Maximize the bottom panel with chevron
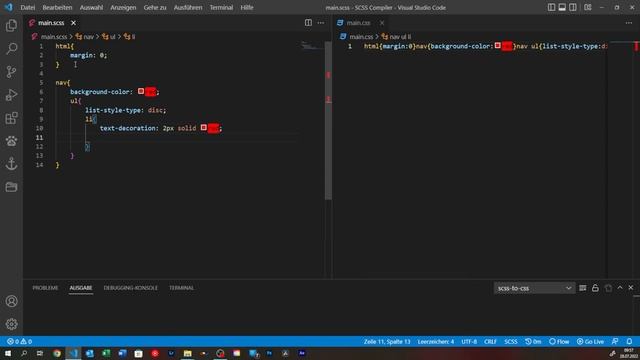Screen dimensions: 640x360 (620, 288)
